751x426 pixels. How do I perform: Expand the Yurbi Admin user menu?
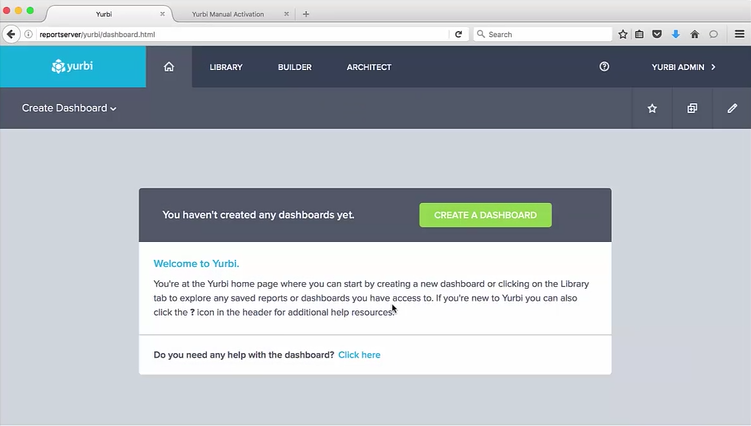[683, 67]
